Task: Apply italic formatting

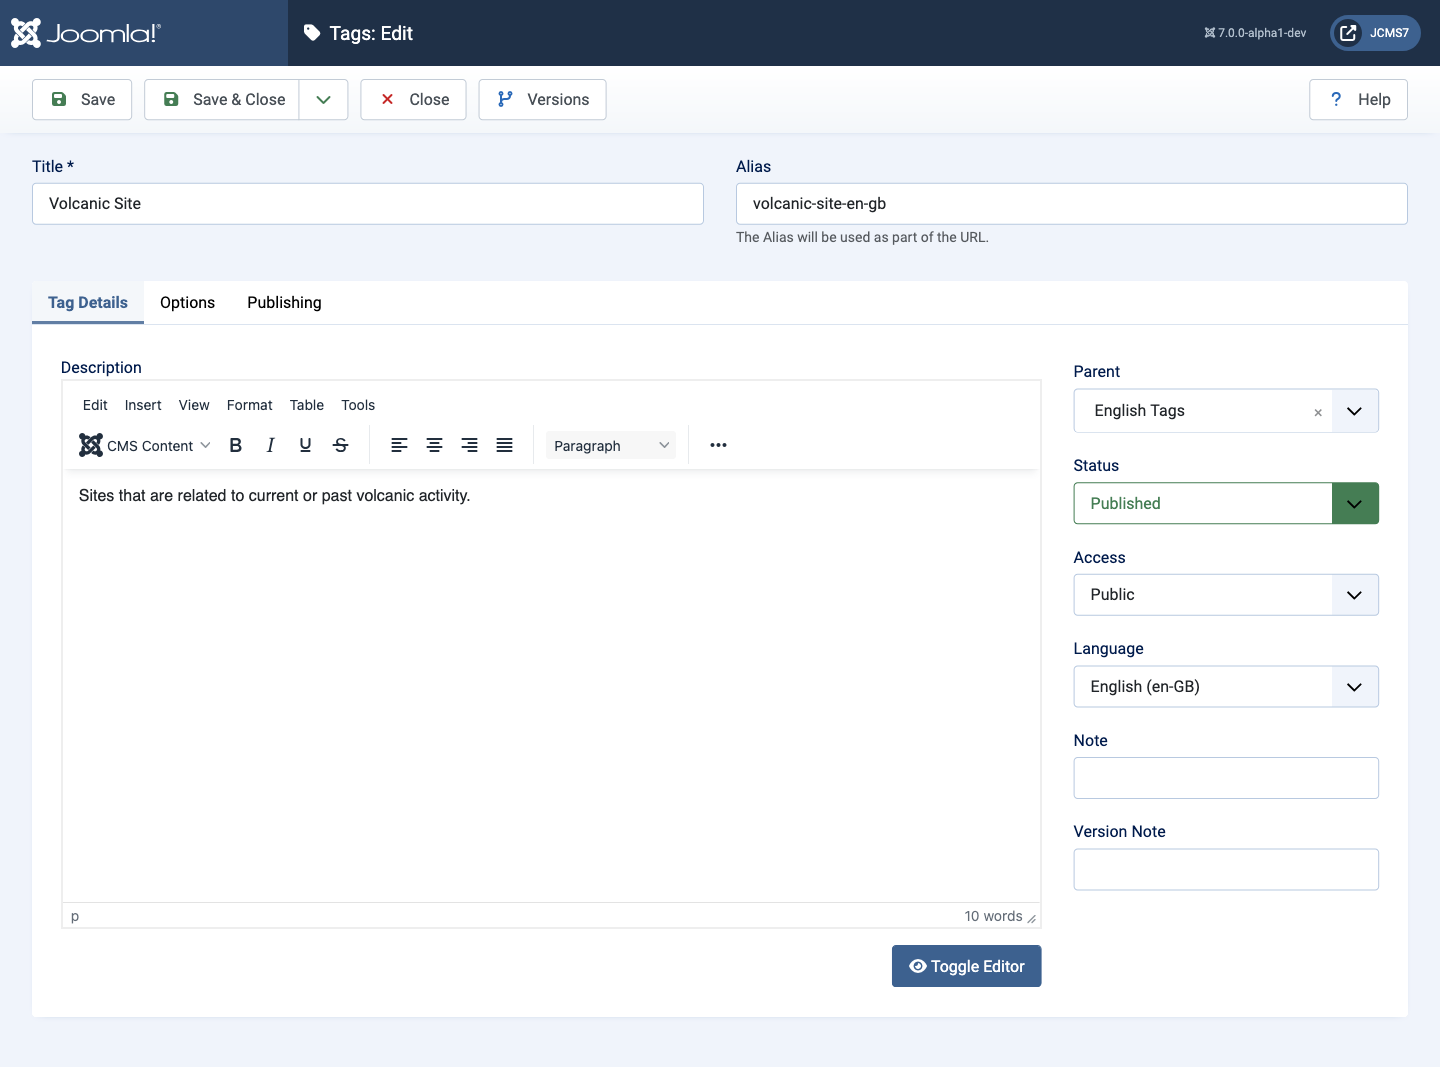Action: click(x=270, y=445)
